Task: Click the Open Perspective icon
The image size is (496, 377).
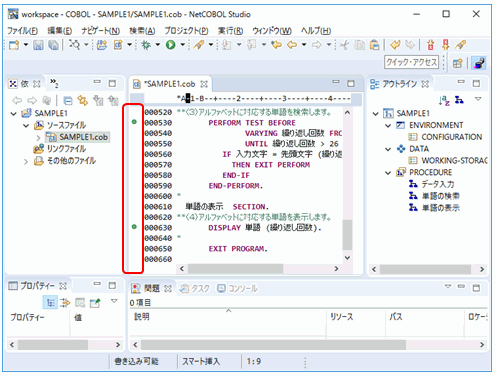Action: [458, 63]
